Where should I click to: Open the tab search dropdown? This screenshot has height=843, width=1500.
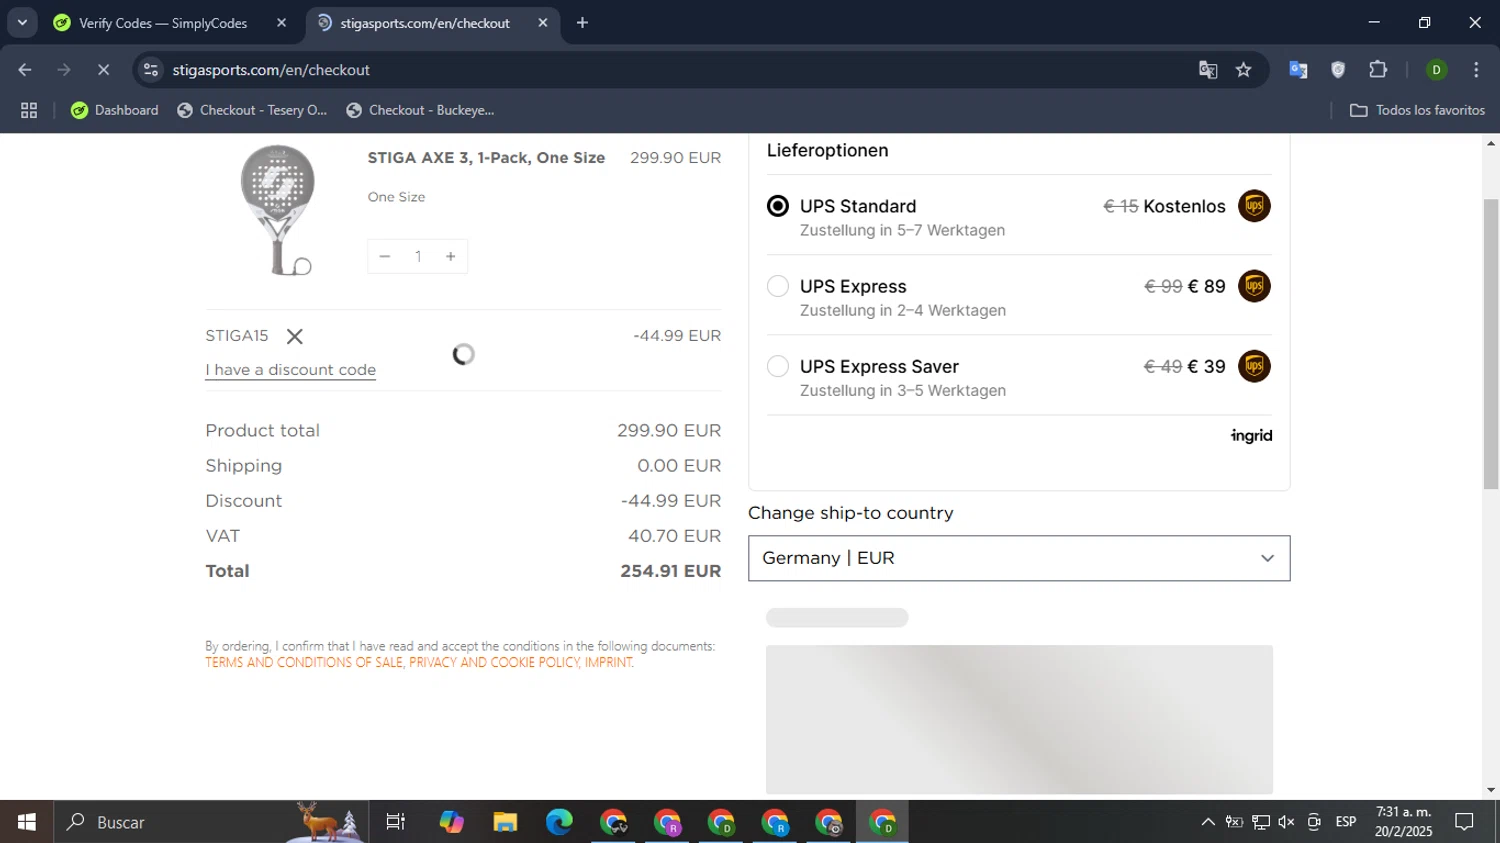[x=22, y=23]
